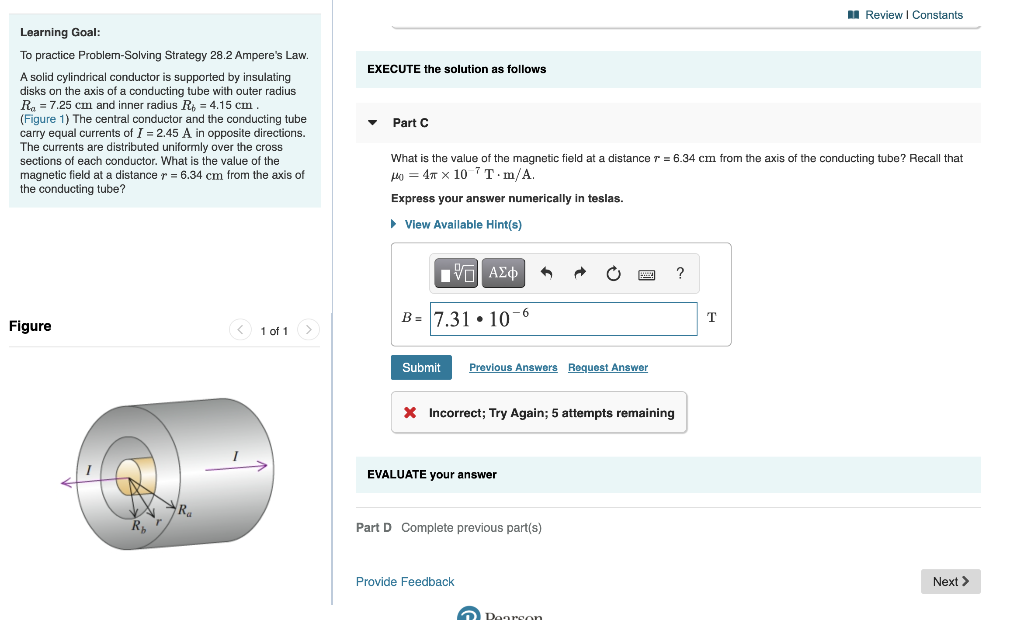Open Request Answer

click(607, 367)
